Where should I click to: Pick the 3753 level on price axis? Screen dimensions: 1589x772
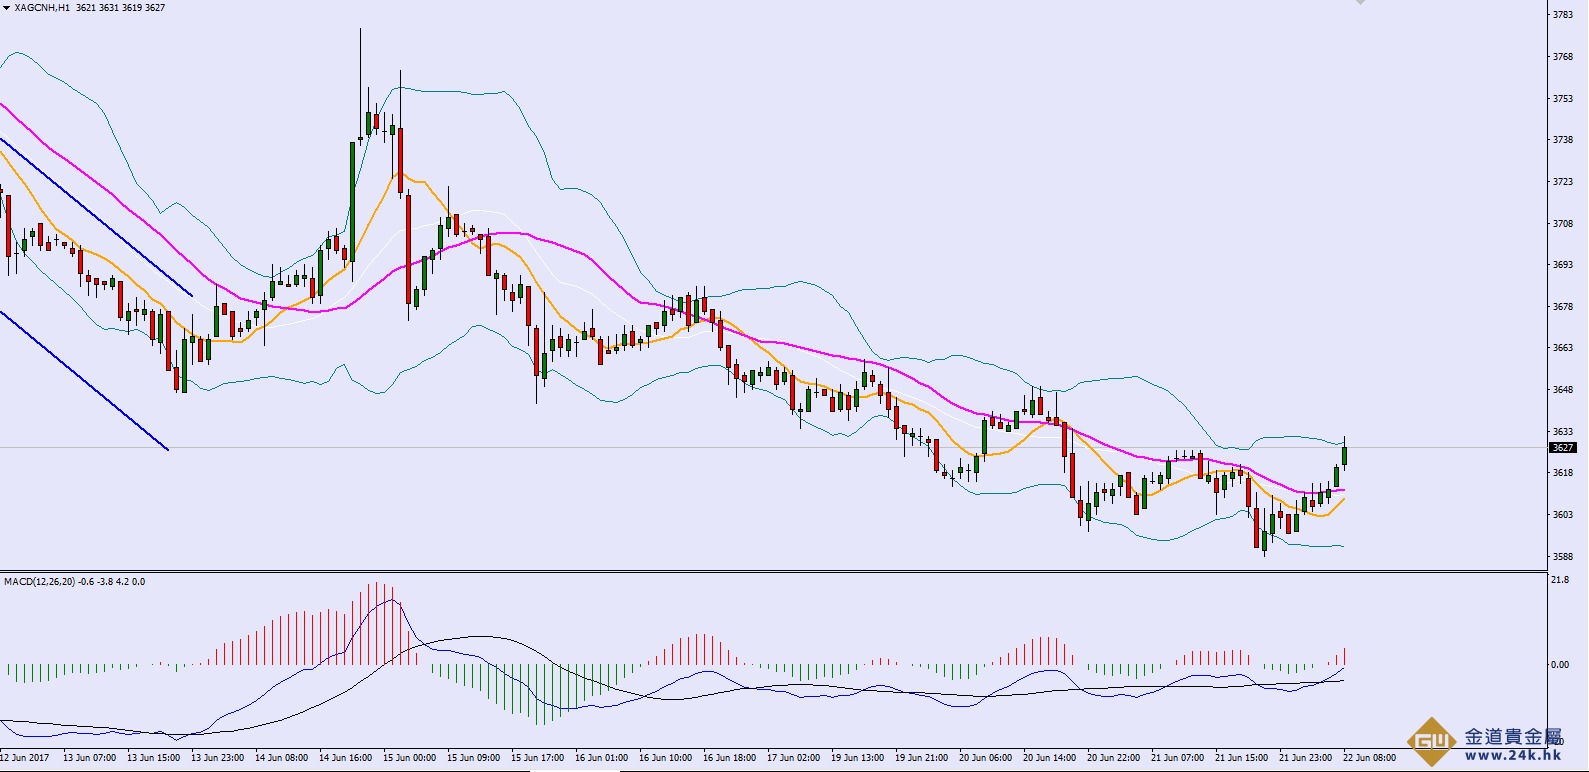point(1563,99)
